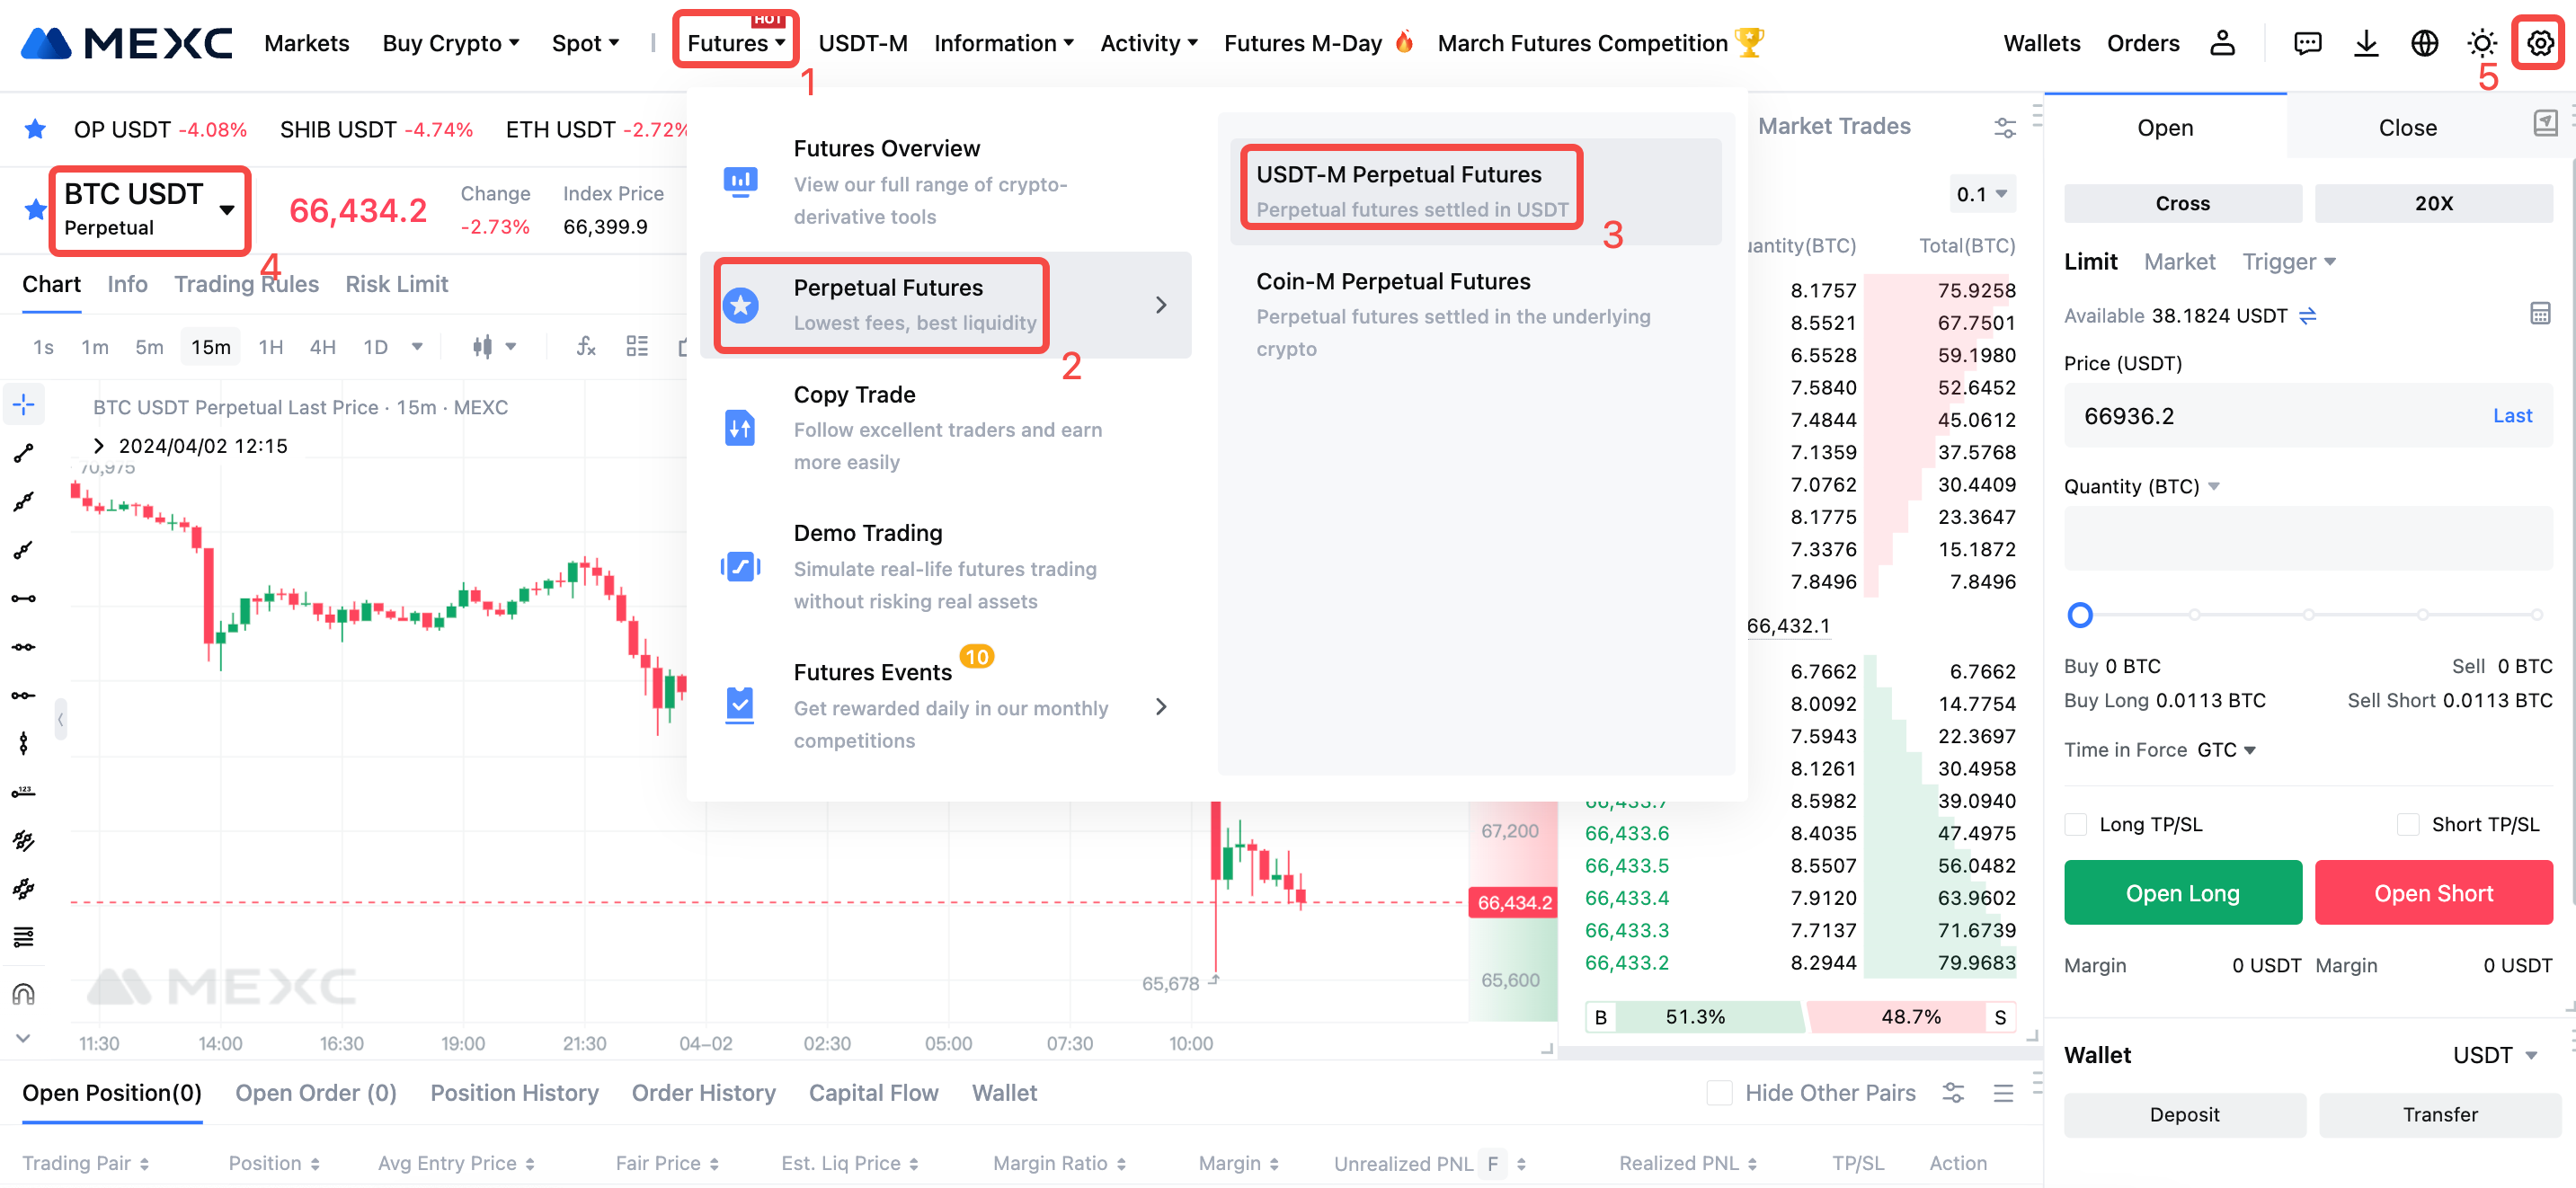Click the transfer arrows next to Available

click(2308, 316)
